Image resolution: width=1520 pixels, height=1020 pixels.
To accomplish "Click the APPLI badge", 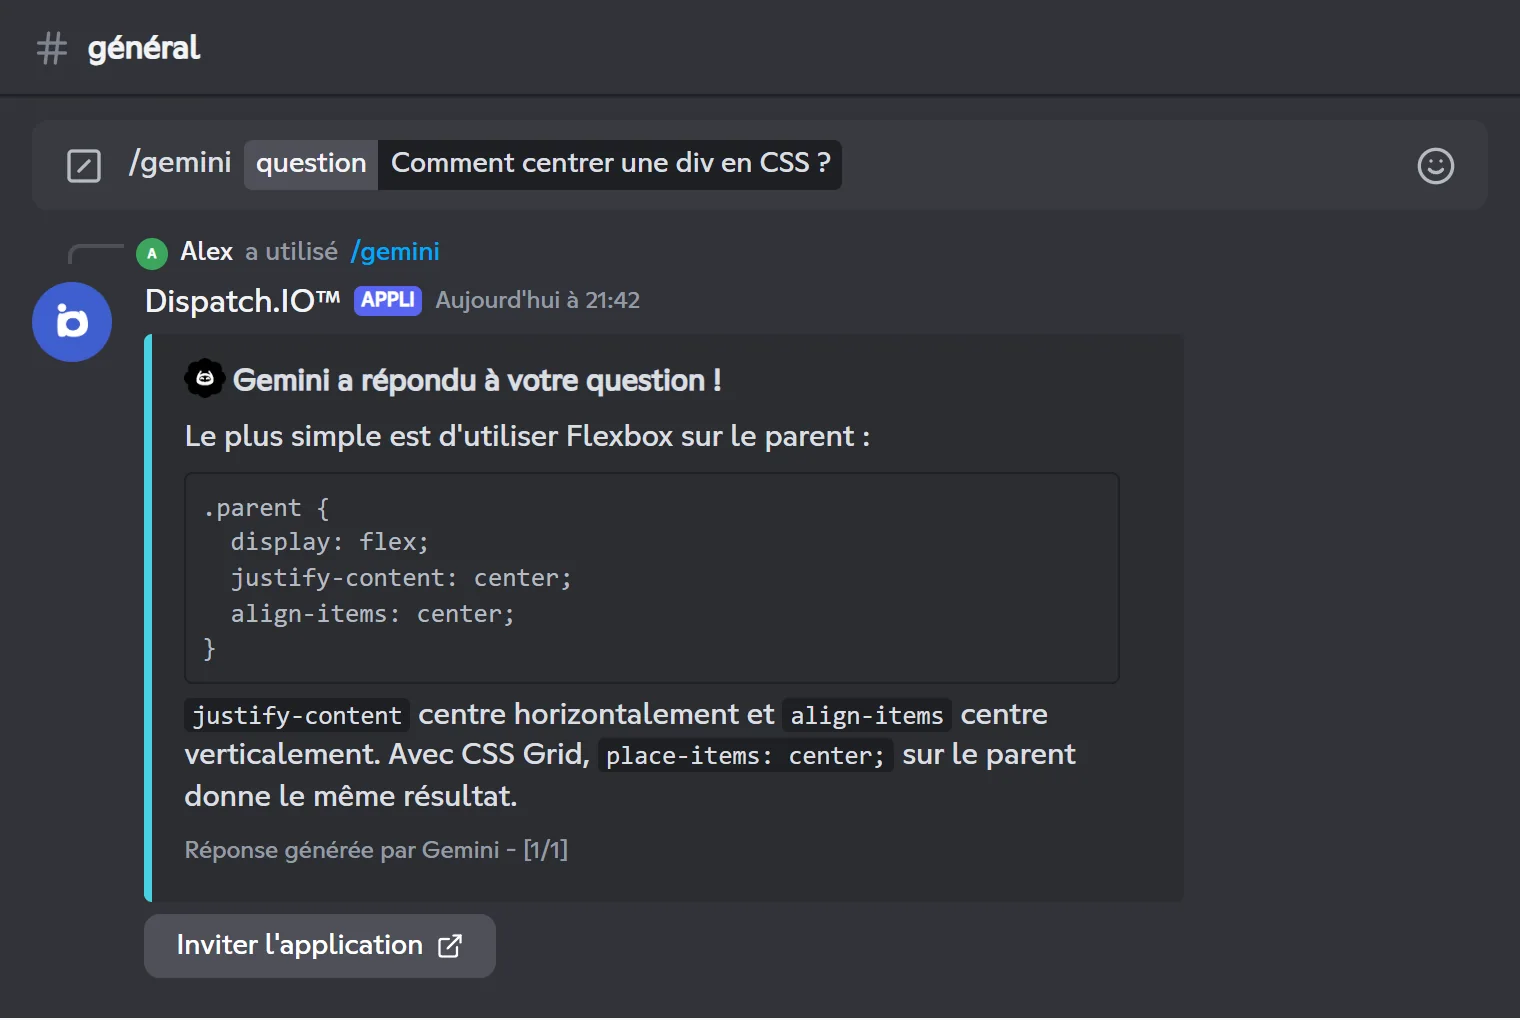I will (388, 300).
